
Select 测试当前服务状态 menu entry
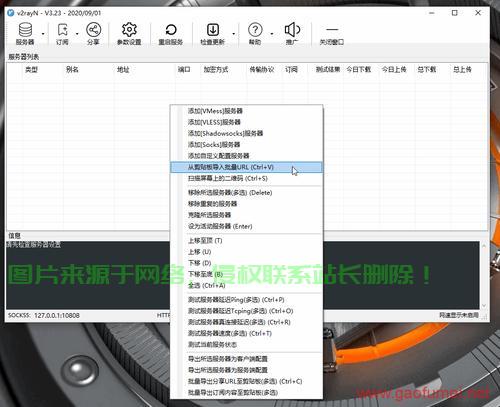pyautogui.click(x=246, y=345)
